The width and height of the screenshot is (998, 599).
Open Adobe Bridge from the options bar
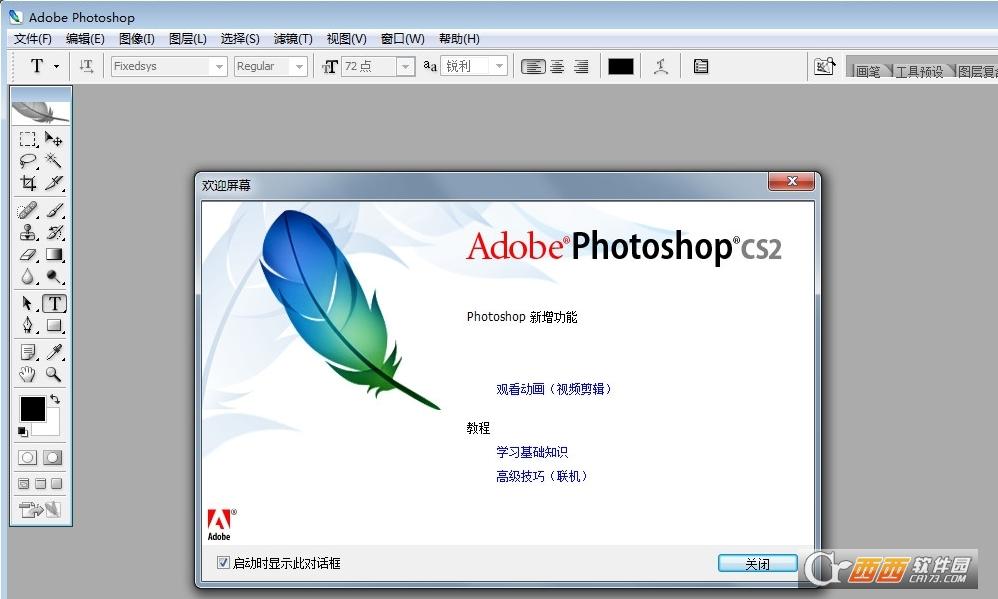tap(824, 66)
